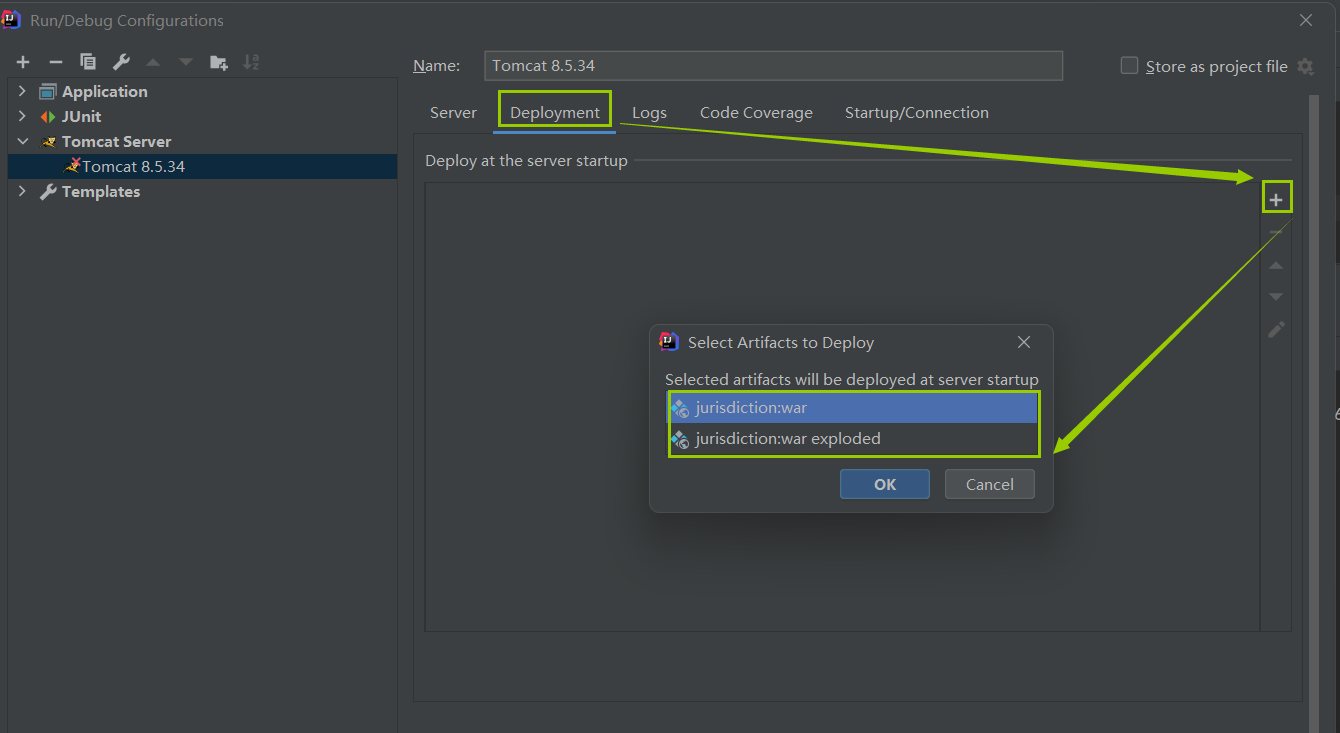This screenshot has width=1340, height=733.
Task: Click the Application type icon
Action: click(48, 91)
